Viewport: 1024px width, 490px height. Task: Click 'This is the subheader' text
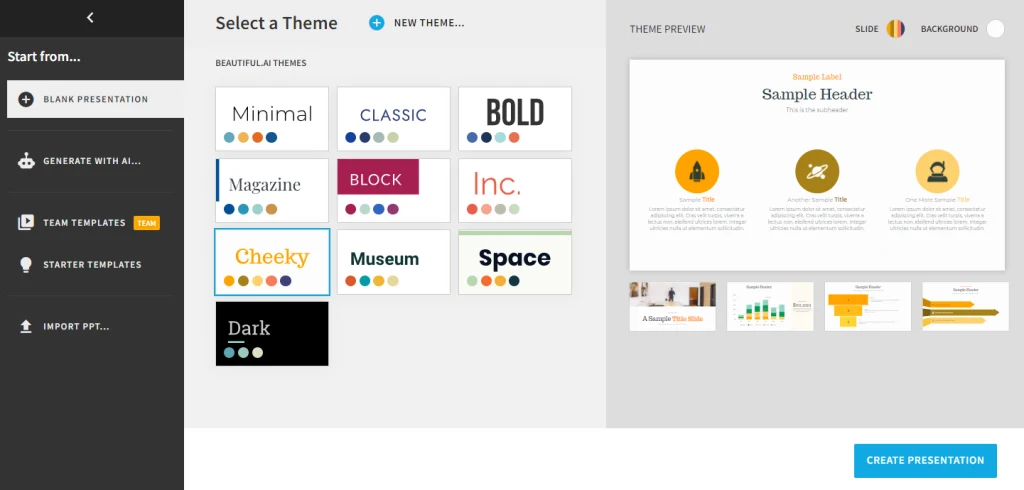tap(817, 110)
